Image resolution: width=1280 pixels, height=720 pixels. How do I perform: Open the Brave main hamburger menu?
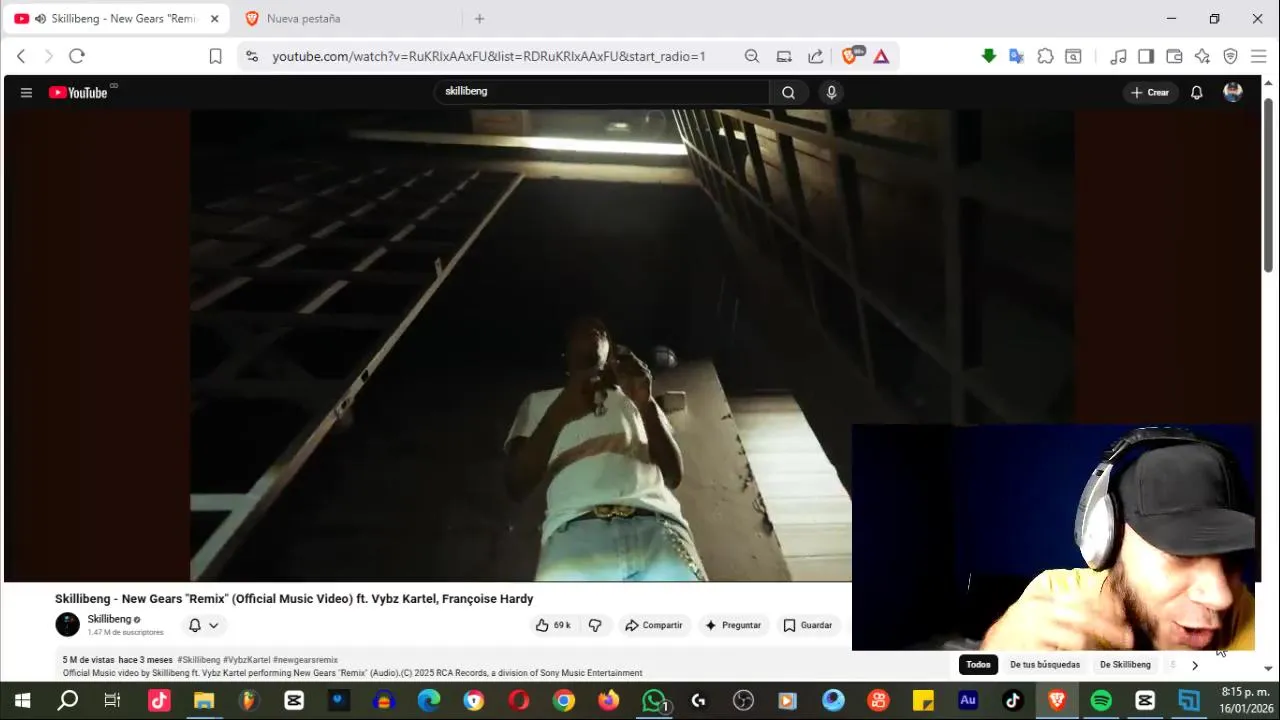coord(1259,56)
